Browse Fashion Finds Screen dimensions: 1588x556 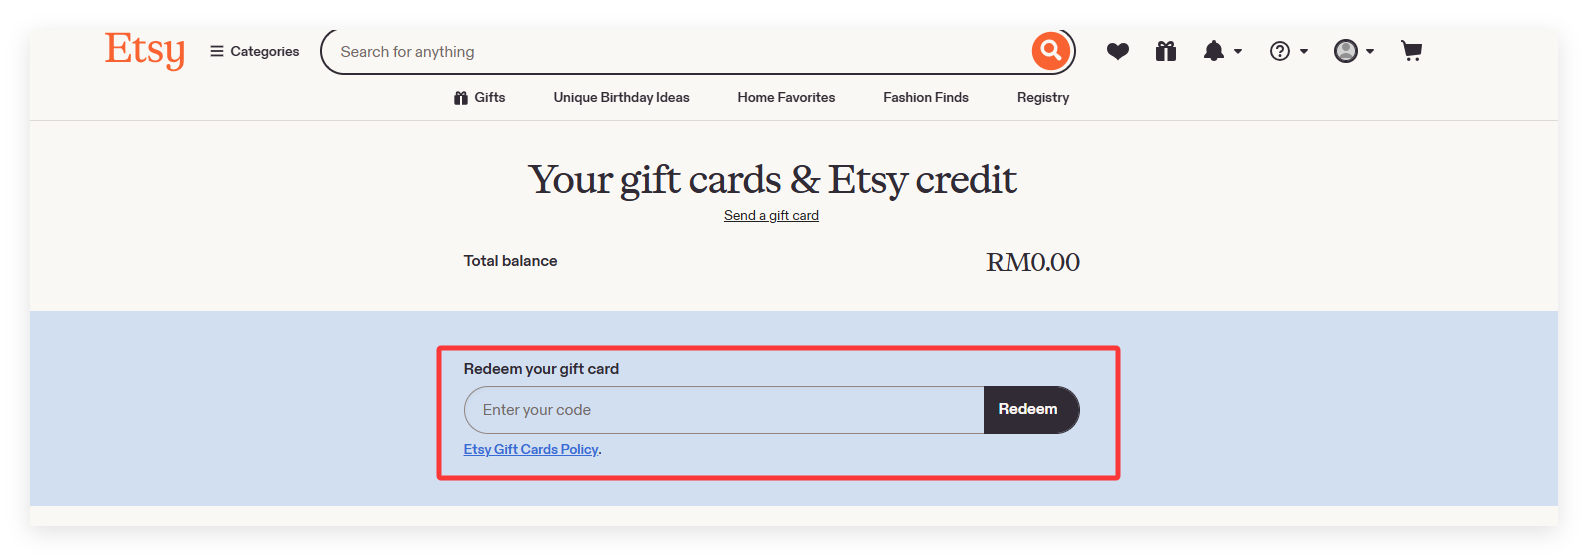(x=925, y=97)
